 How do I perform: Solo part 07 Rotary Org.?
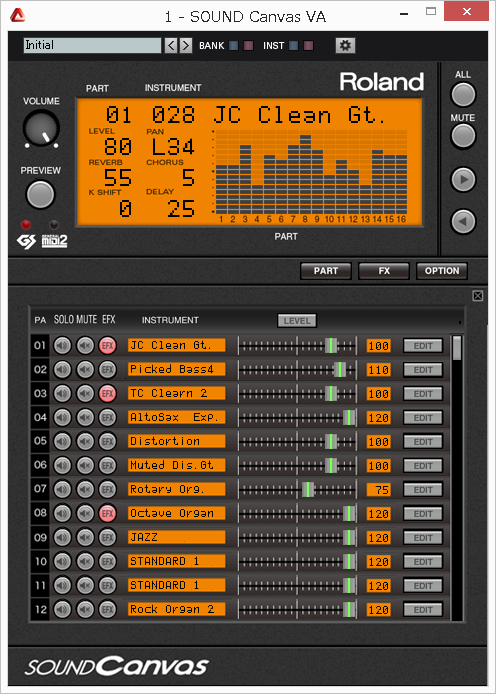click(62, 489)
